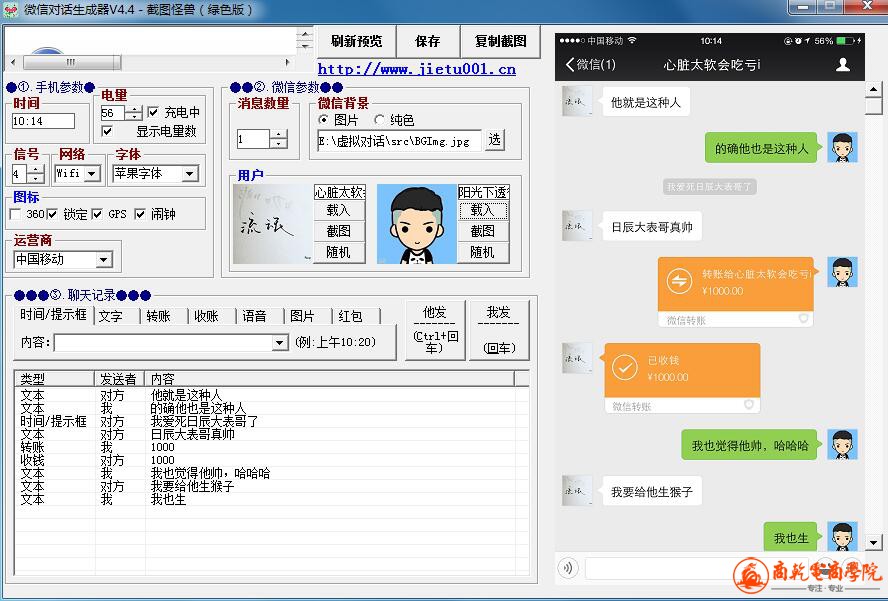
Task: Toggle the 闹钟 alarm checkbox
Action: (x=140, y=214)
